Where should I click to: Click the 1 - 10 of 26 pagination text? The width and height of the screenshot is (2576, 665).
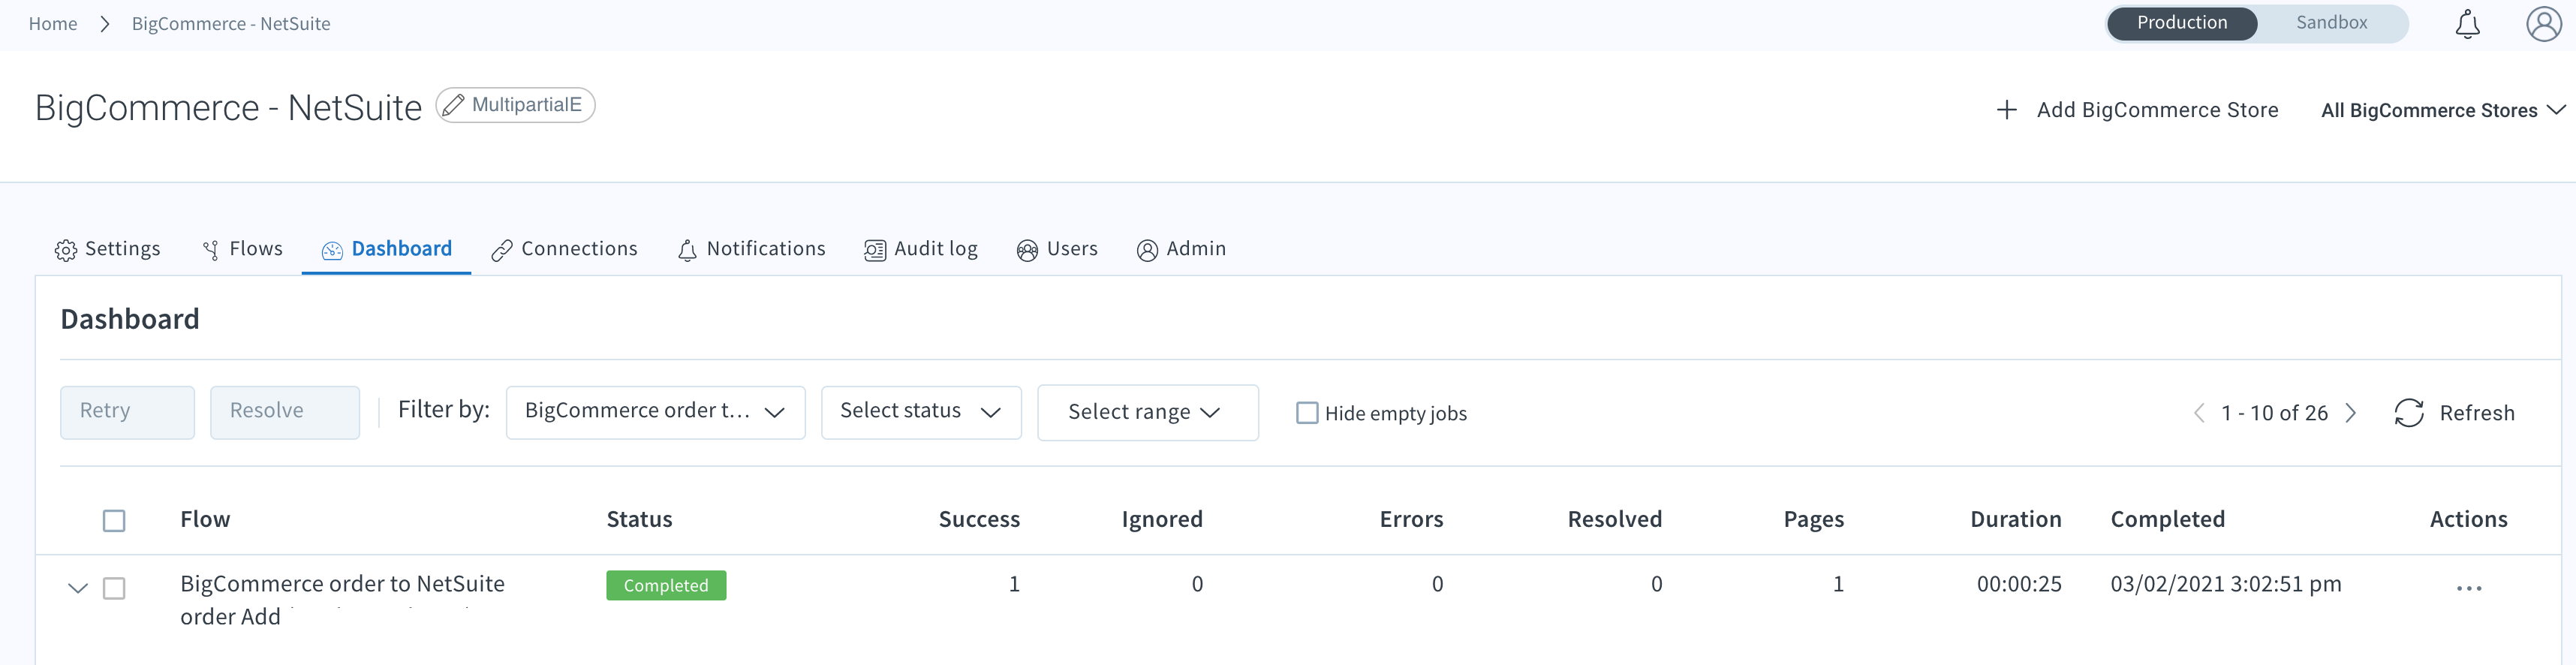pyautogui.click(x=2274, y=413)
